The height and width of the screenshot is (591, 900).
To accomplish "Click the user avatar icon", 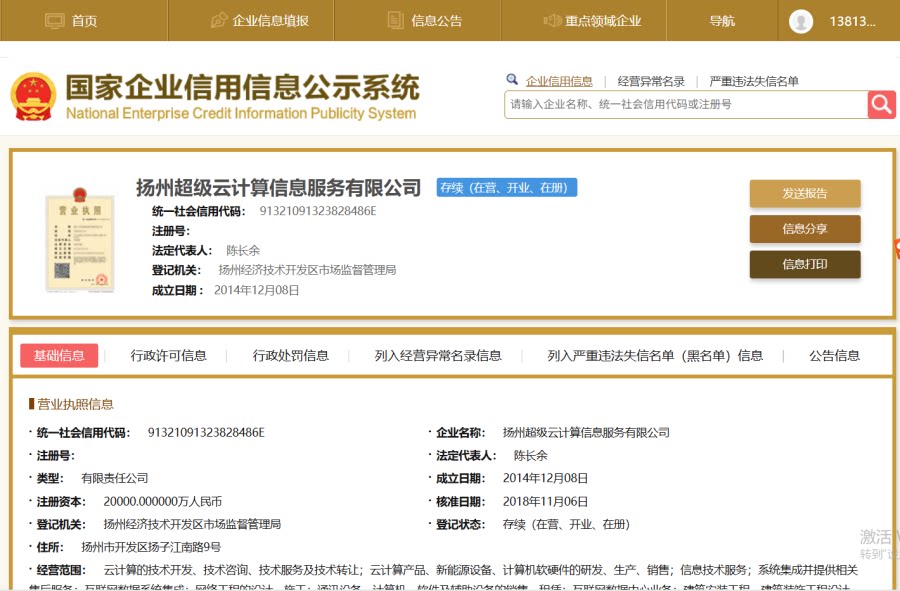I will coord(801,22).
